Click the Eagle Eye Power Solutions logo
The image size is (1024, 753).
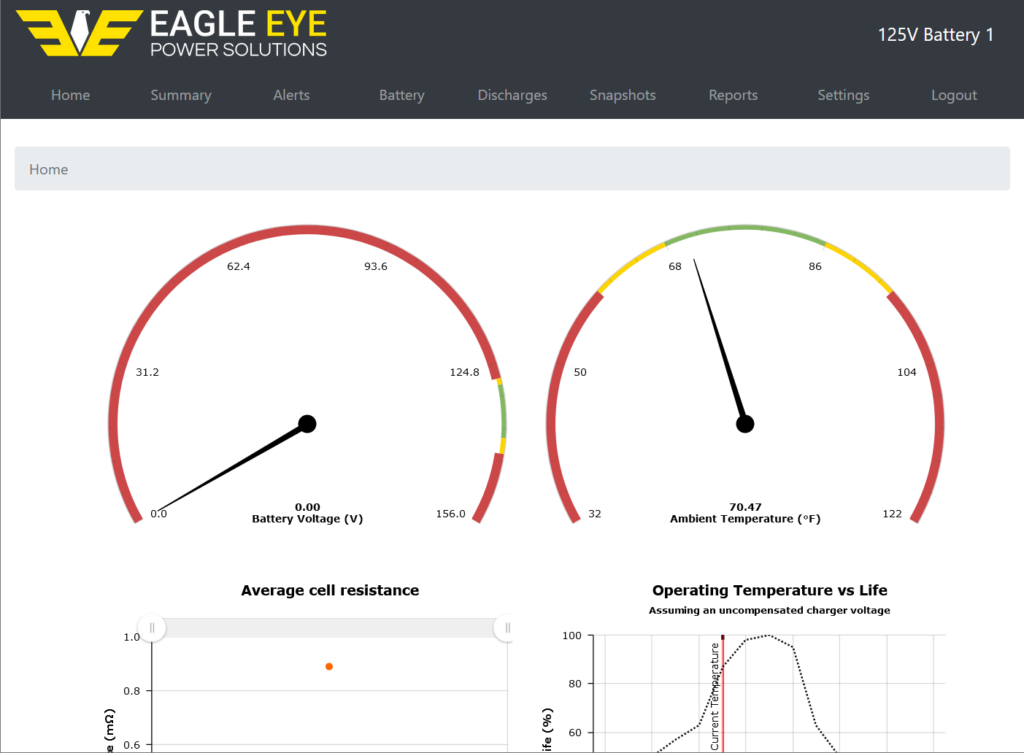pos(172,33)
